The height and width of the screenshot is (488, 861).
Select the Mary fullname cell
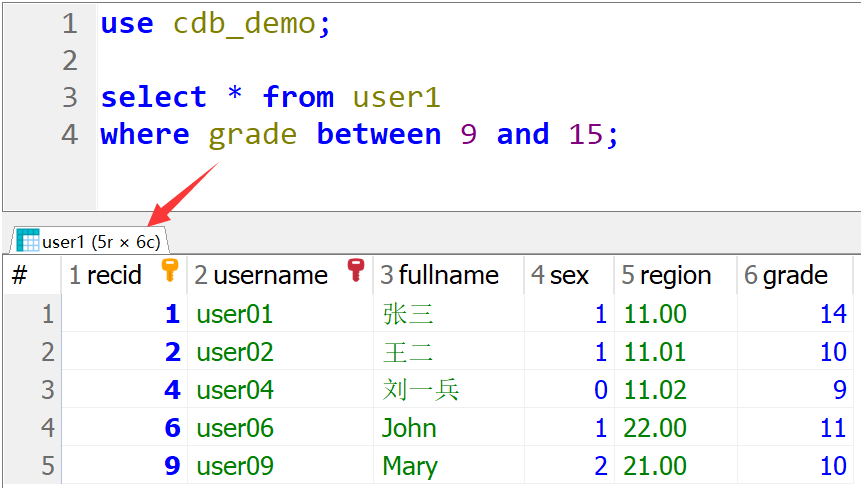410,466
